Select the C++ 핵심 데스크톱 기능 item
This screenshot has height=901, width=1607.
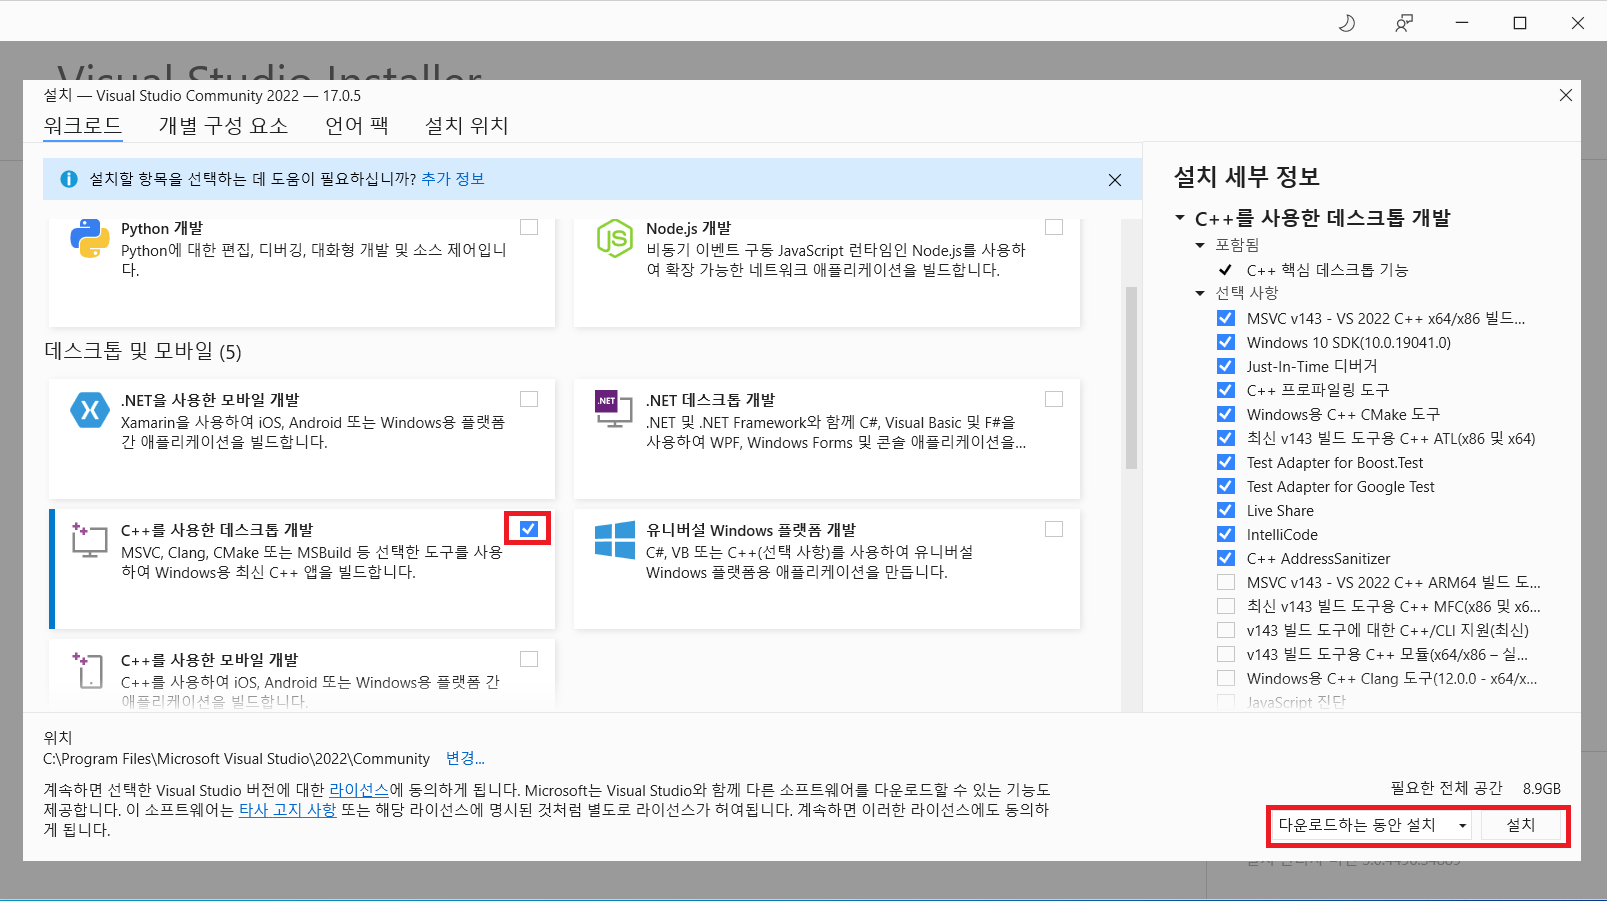pyautogui.click(x=1327, y=270)
